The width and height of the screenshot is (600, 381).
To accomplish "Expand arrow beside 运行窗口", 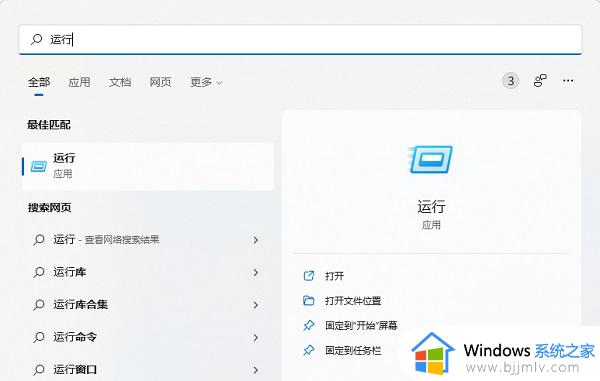I will (x=256, y=370).
